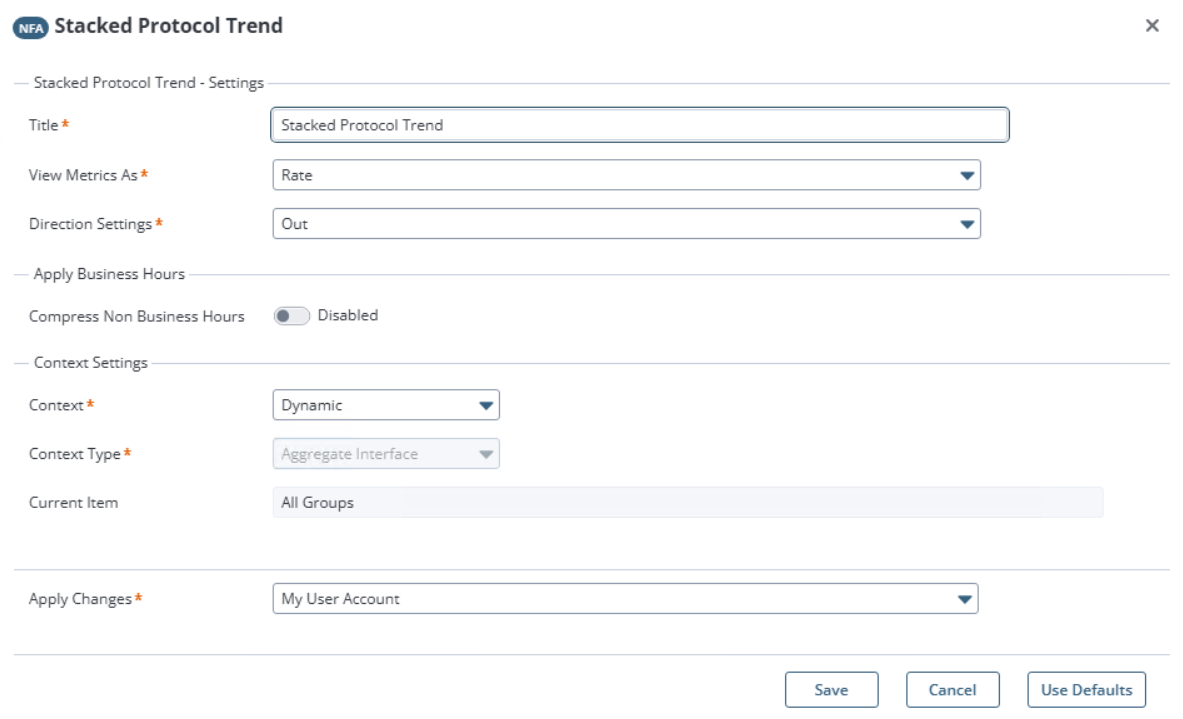Click into the Title text field
The height and width of the screenshot is (719, 1183).
640,125
